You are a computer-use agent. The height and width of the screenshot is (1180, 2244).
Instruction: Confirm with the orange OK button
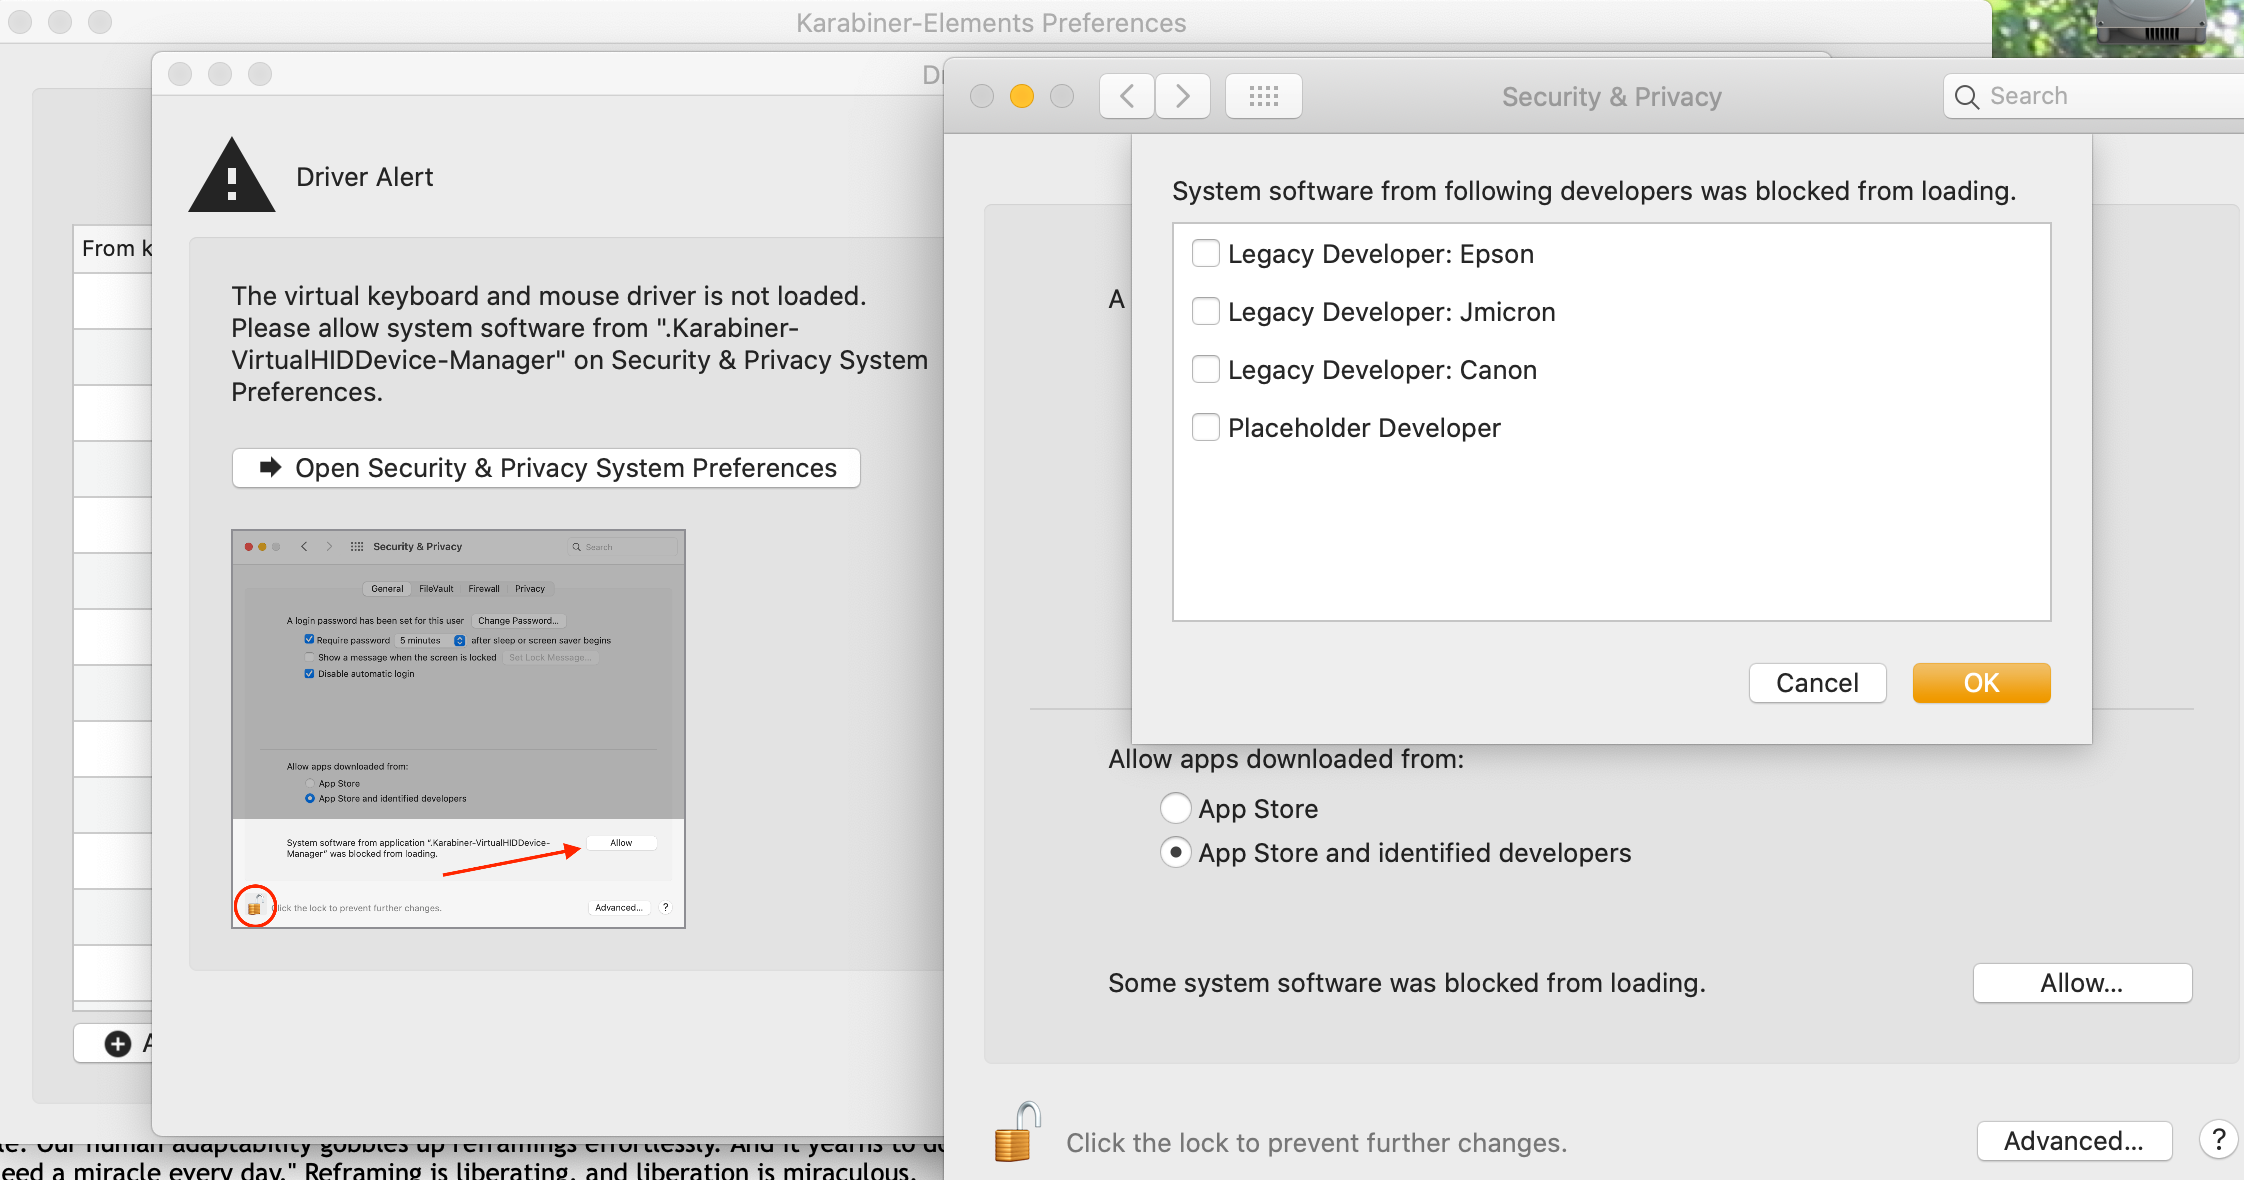tap(1981, 683)
